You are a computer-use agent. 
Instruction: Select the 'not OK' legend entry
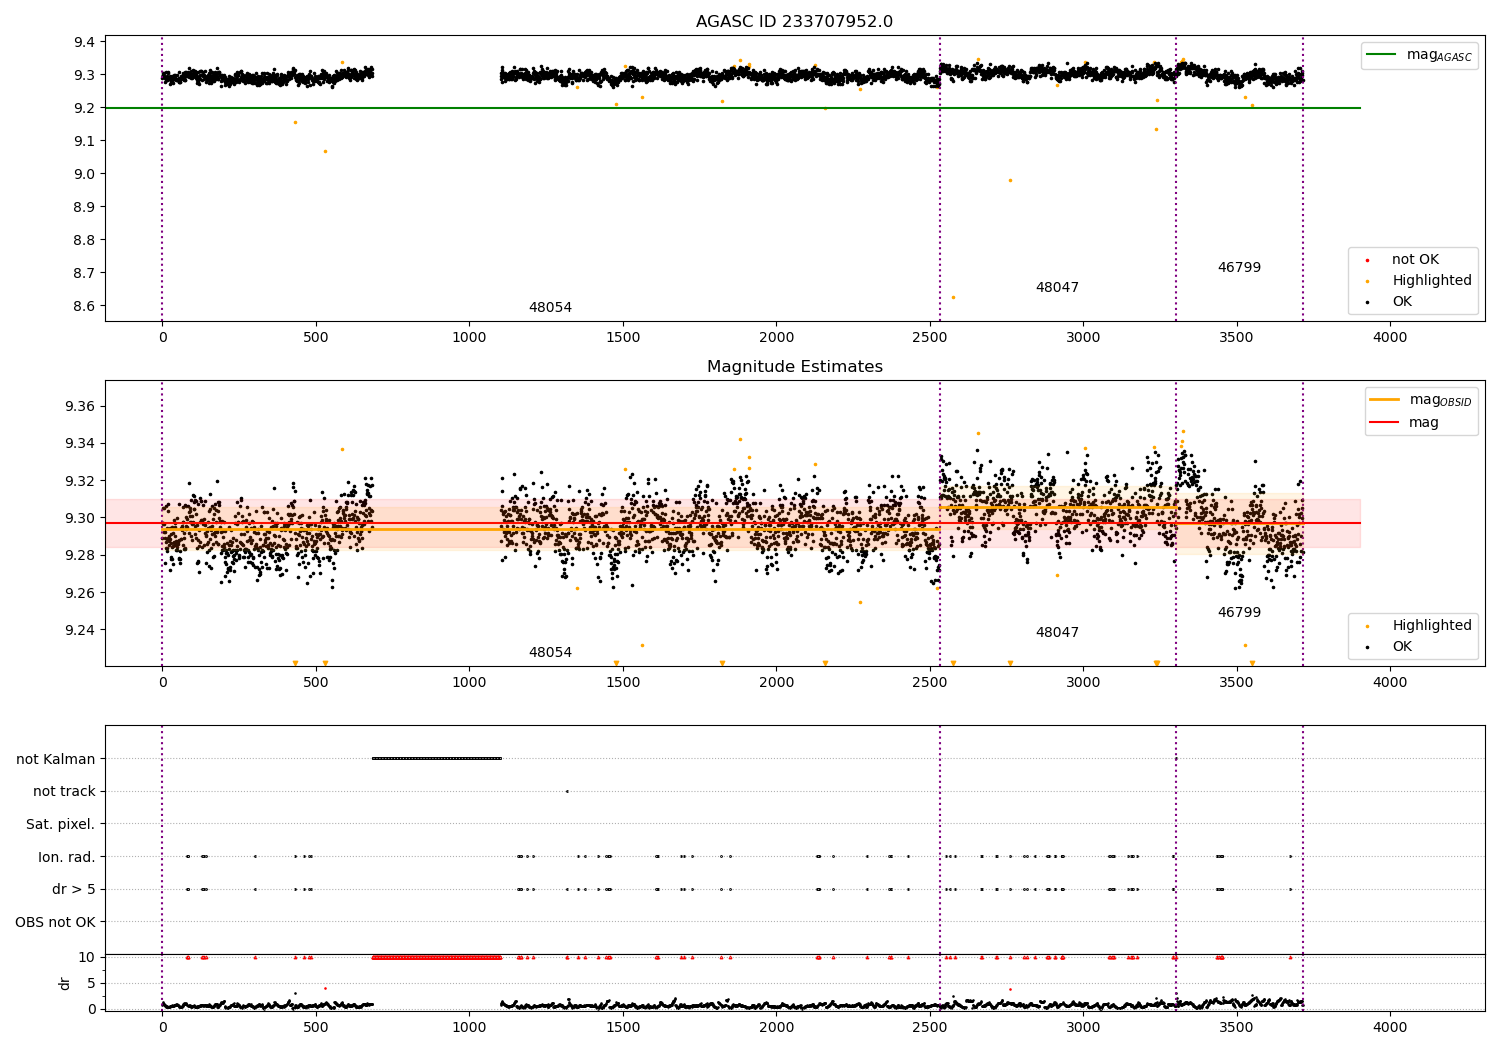[x=1415, y=260]
